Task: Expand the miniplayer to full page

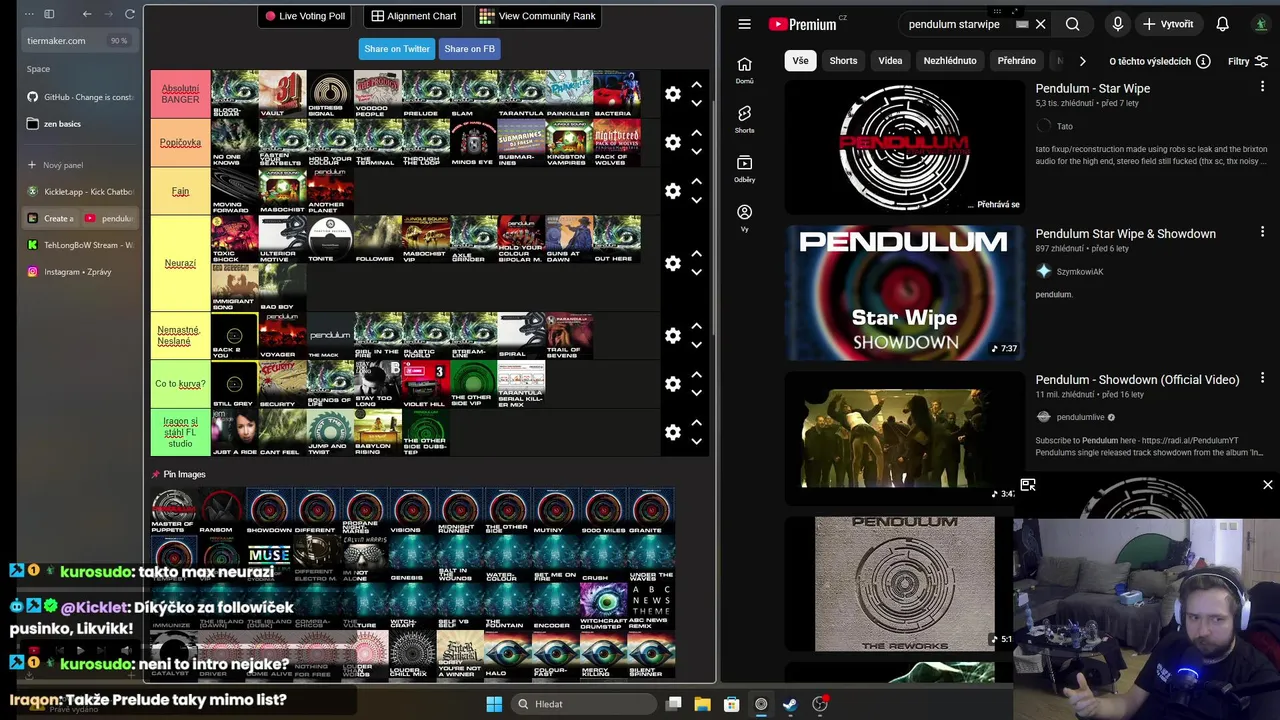Action: (1027, 485)
